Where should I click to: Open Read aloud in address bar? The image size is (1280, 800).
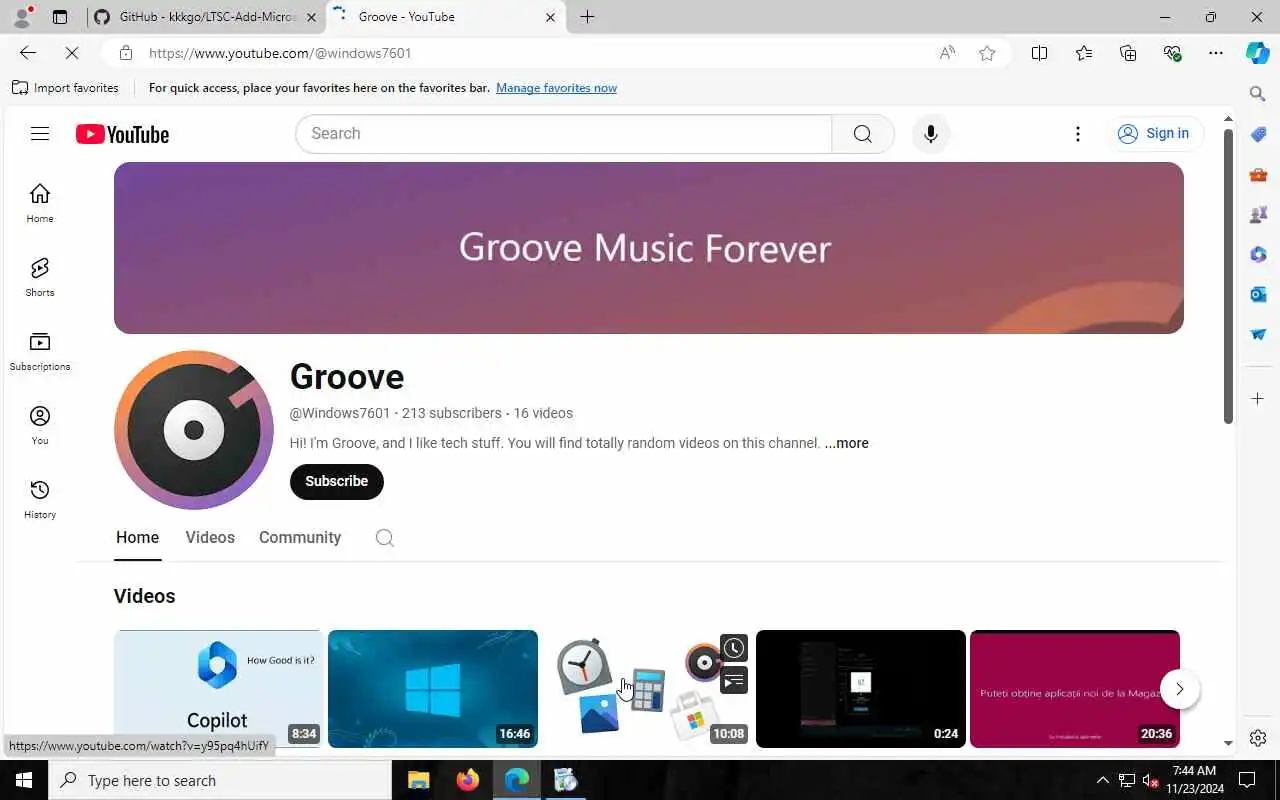(947, 53)
